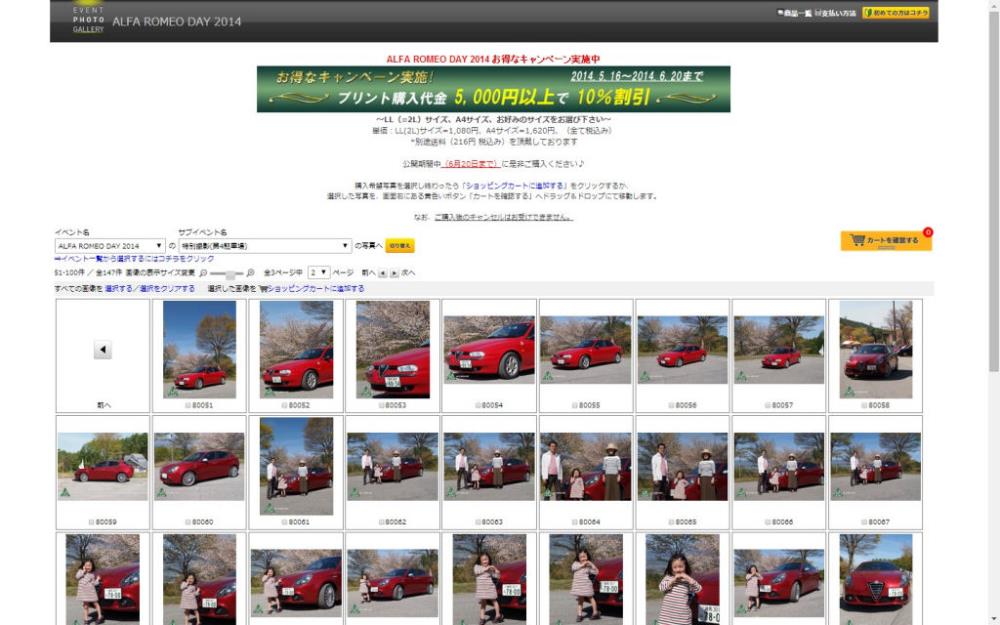The height and width of the screenshot is (625, 1000).
Task: Click the yellow 初めての方はコチラ button
Action: (895, 13)
